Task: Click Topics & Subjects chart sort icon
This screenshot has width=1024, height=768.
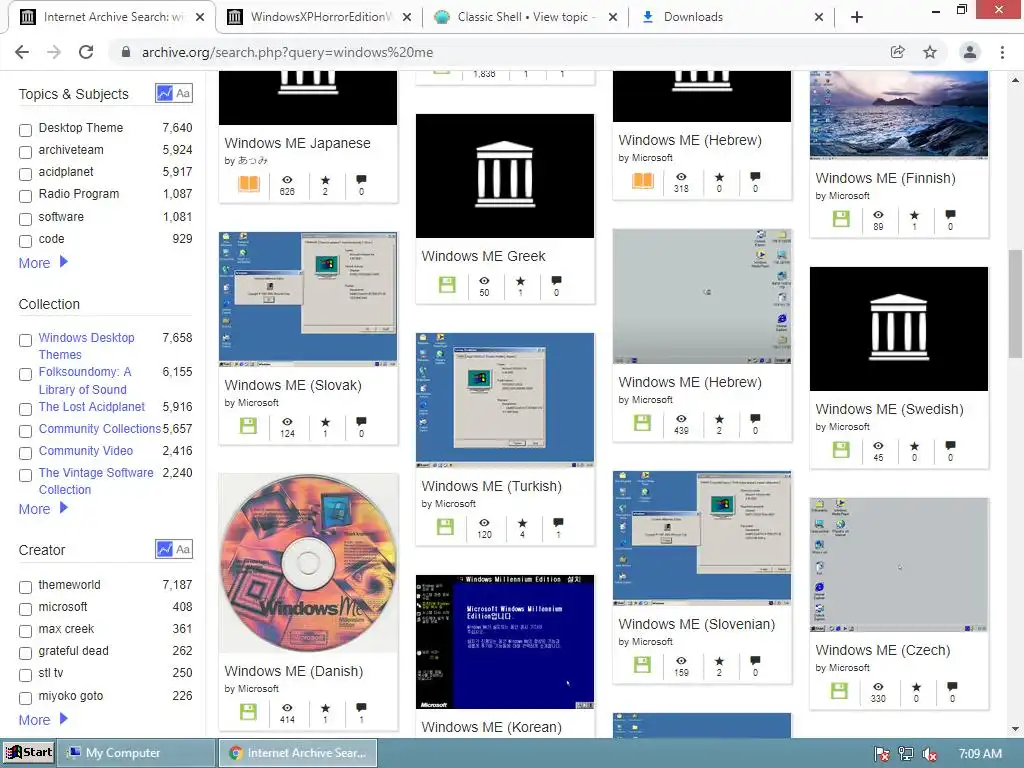Action: [164, 93]
